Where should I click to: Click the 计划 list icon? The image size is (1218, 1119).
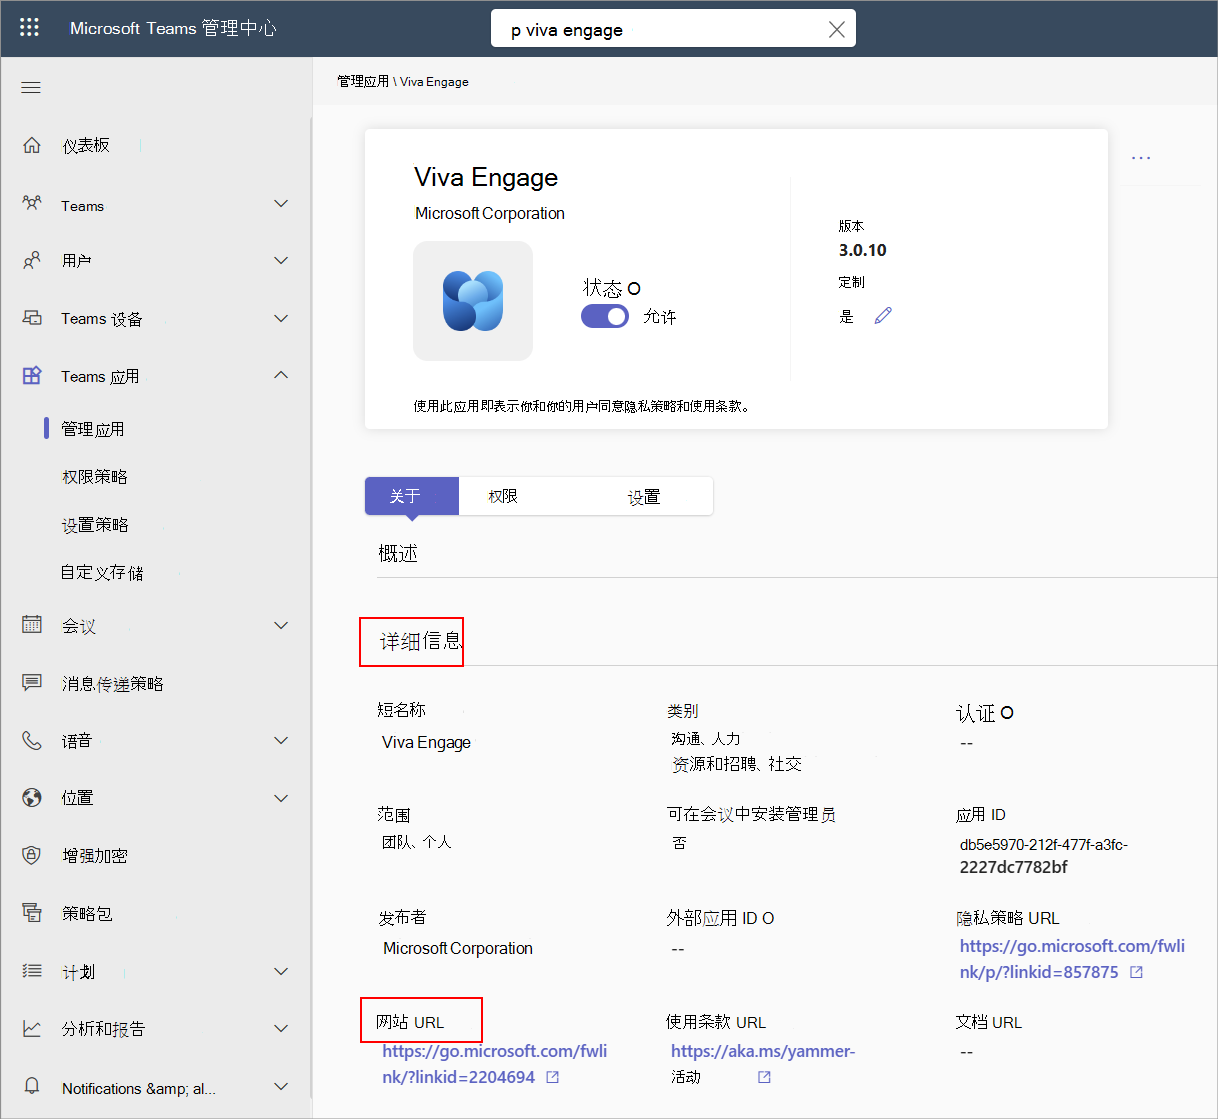(x=32, y=971)
